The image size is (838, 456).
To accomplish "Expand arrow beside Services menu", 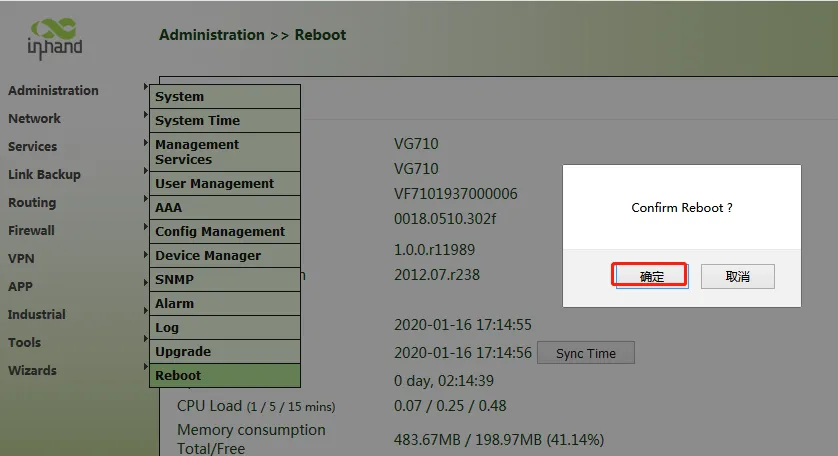I will 145,143.
